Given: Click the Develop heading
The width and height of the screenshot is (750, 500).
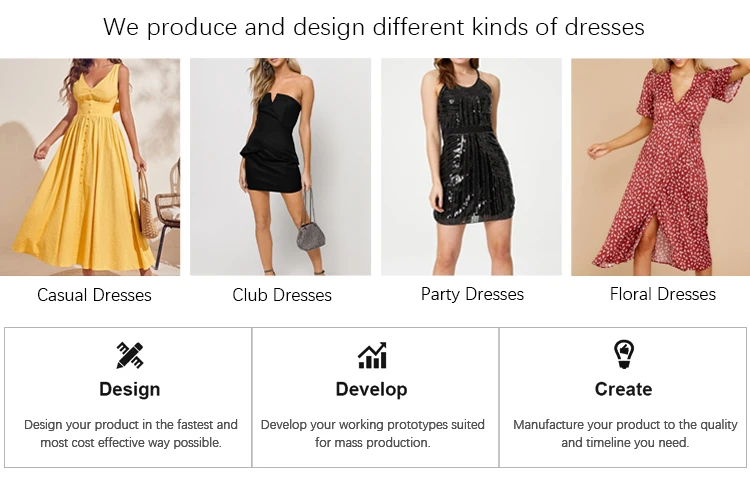Looking at the screenshot, I should 372,389.
